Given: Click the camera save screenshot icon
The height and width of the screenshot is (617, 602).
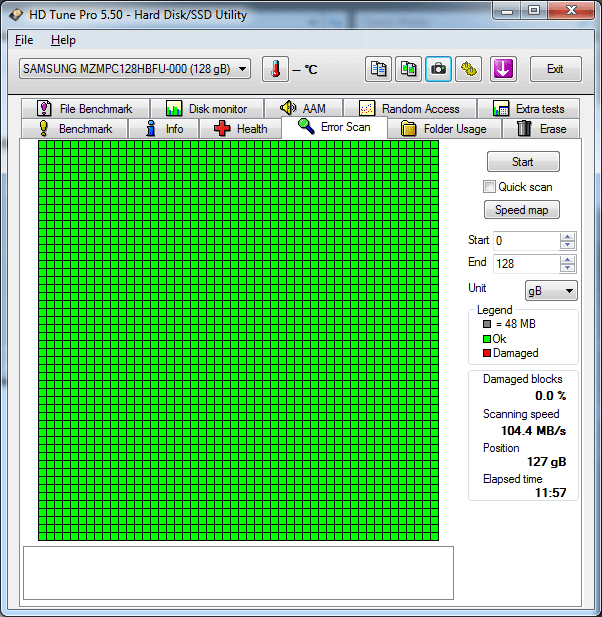Looking at the screenshot, I should tap(438, 69).
